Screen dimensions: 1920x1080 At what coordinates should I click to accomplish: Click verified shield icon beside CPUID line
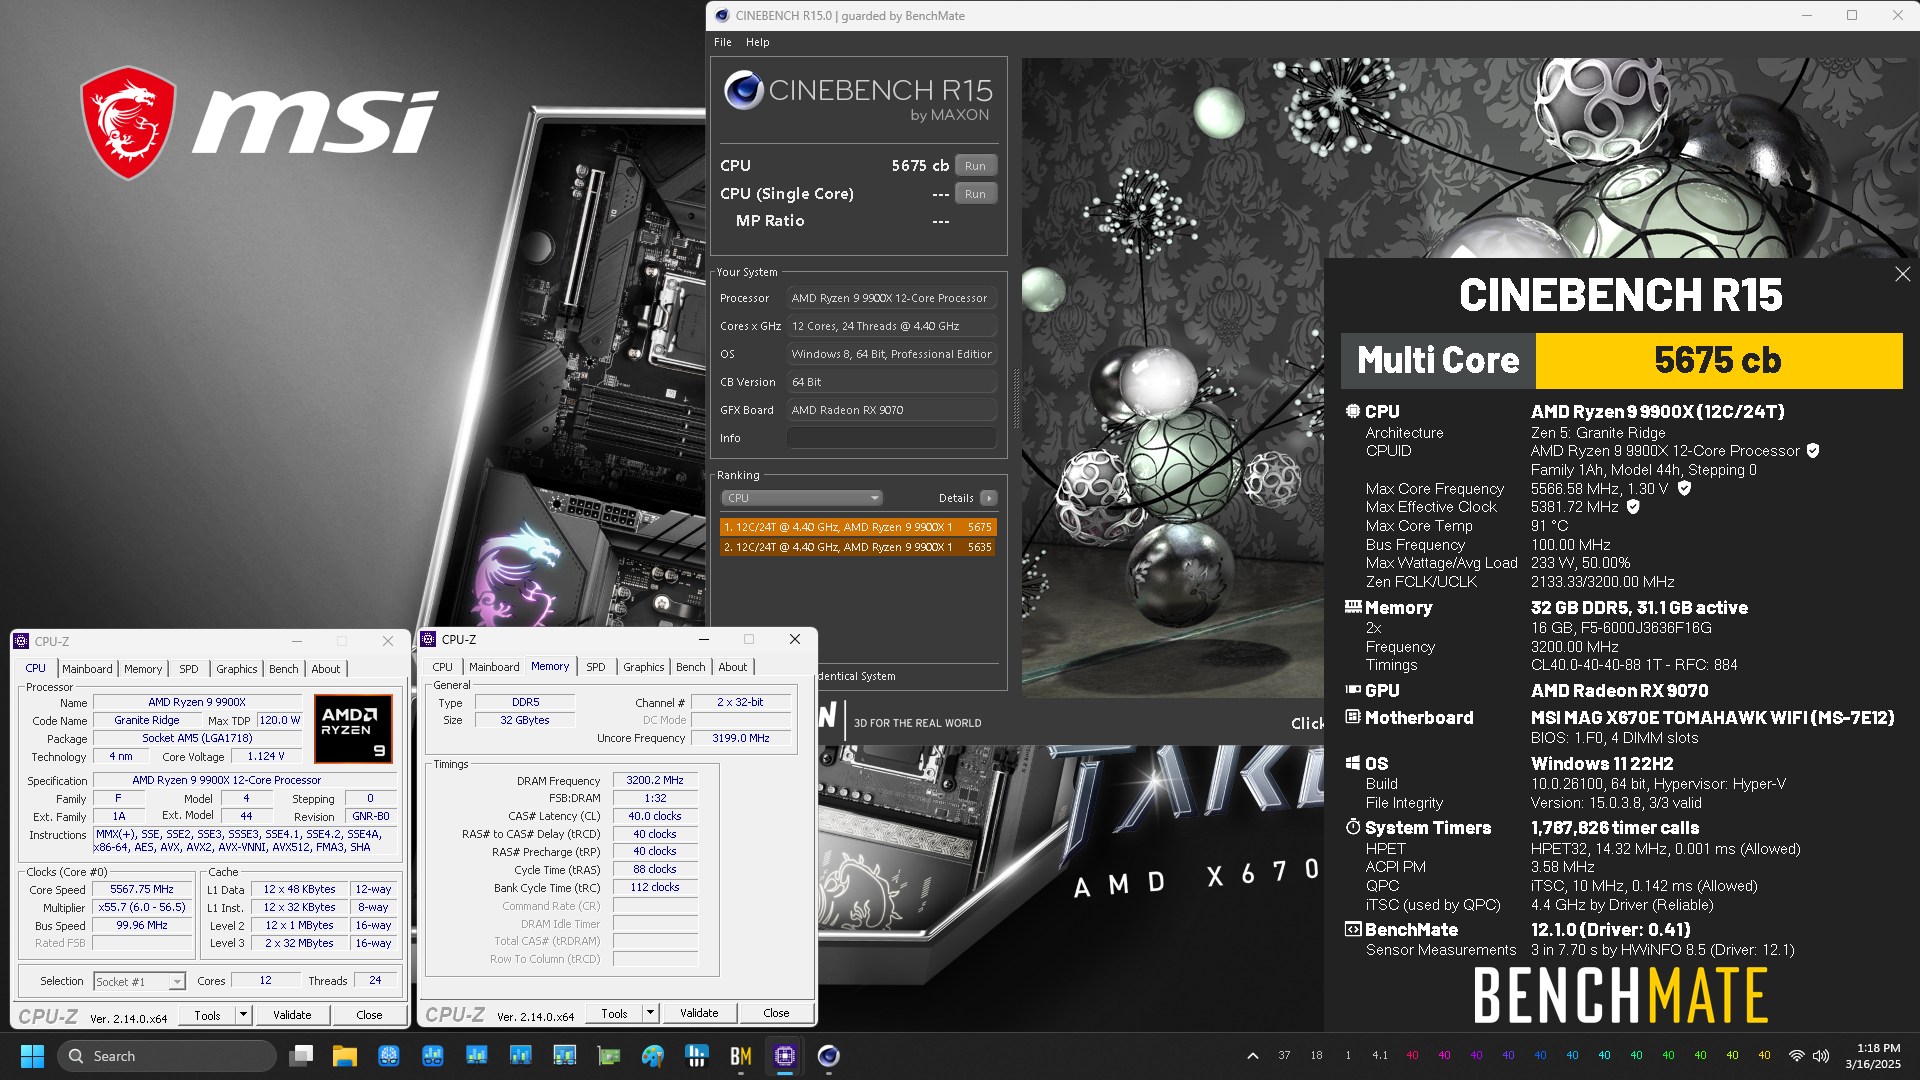click(x=1813, y=451)
